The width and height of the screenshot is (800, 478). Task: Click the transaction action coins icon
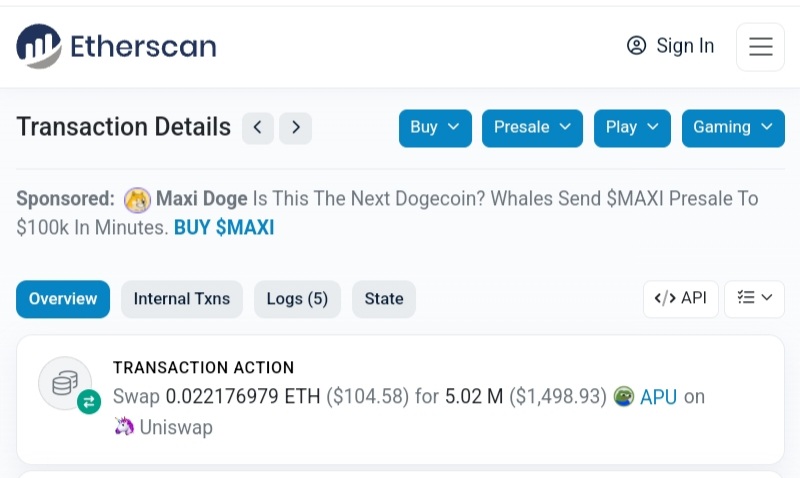pyautogui.click(x=65, y=383)
